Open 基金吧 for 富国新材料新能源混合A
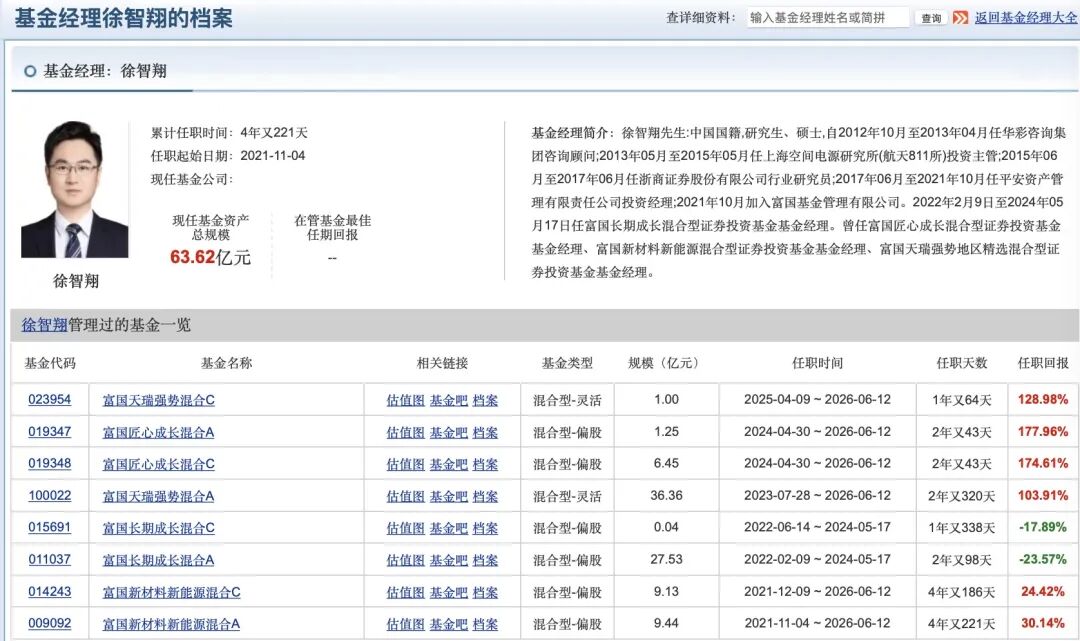Image resolution: width=1080 pixels, height=641 pixels. pyautogui.click(x=448, y=624)
